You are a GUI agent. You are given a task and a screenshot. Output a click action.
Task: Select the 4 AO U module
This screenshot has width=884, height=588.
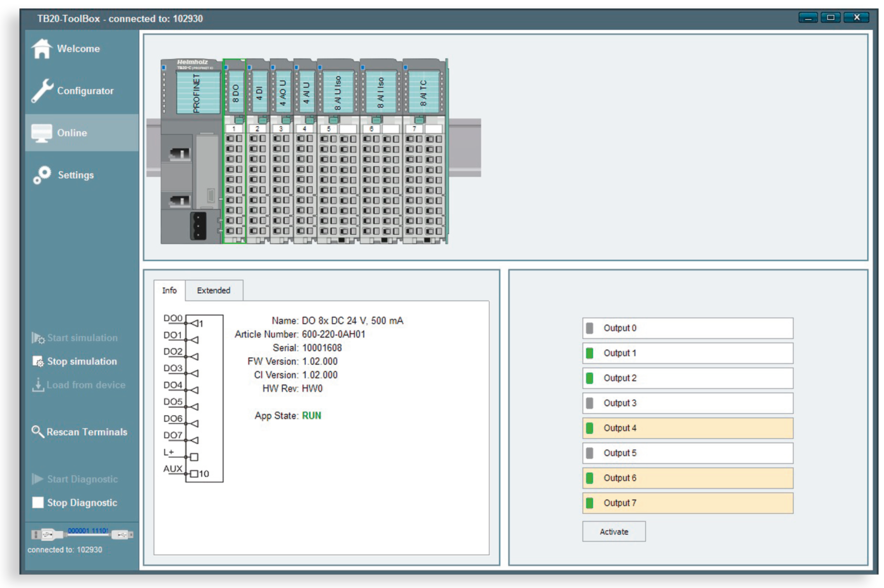click(281, 151)
